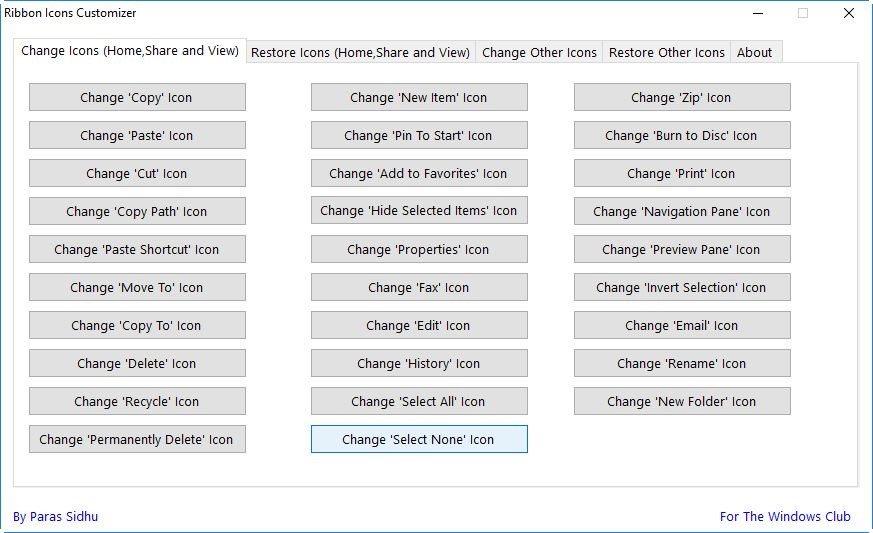
Task: Click Change 'Email' Icon button
Action: coord(682,325)
